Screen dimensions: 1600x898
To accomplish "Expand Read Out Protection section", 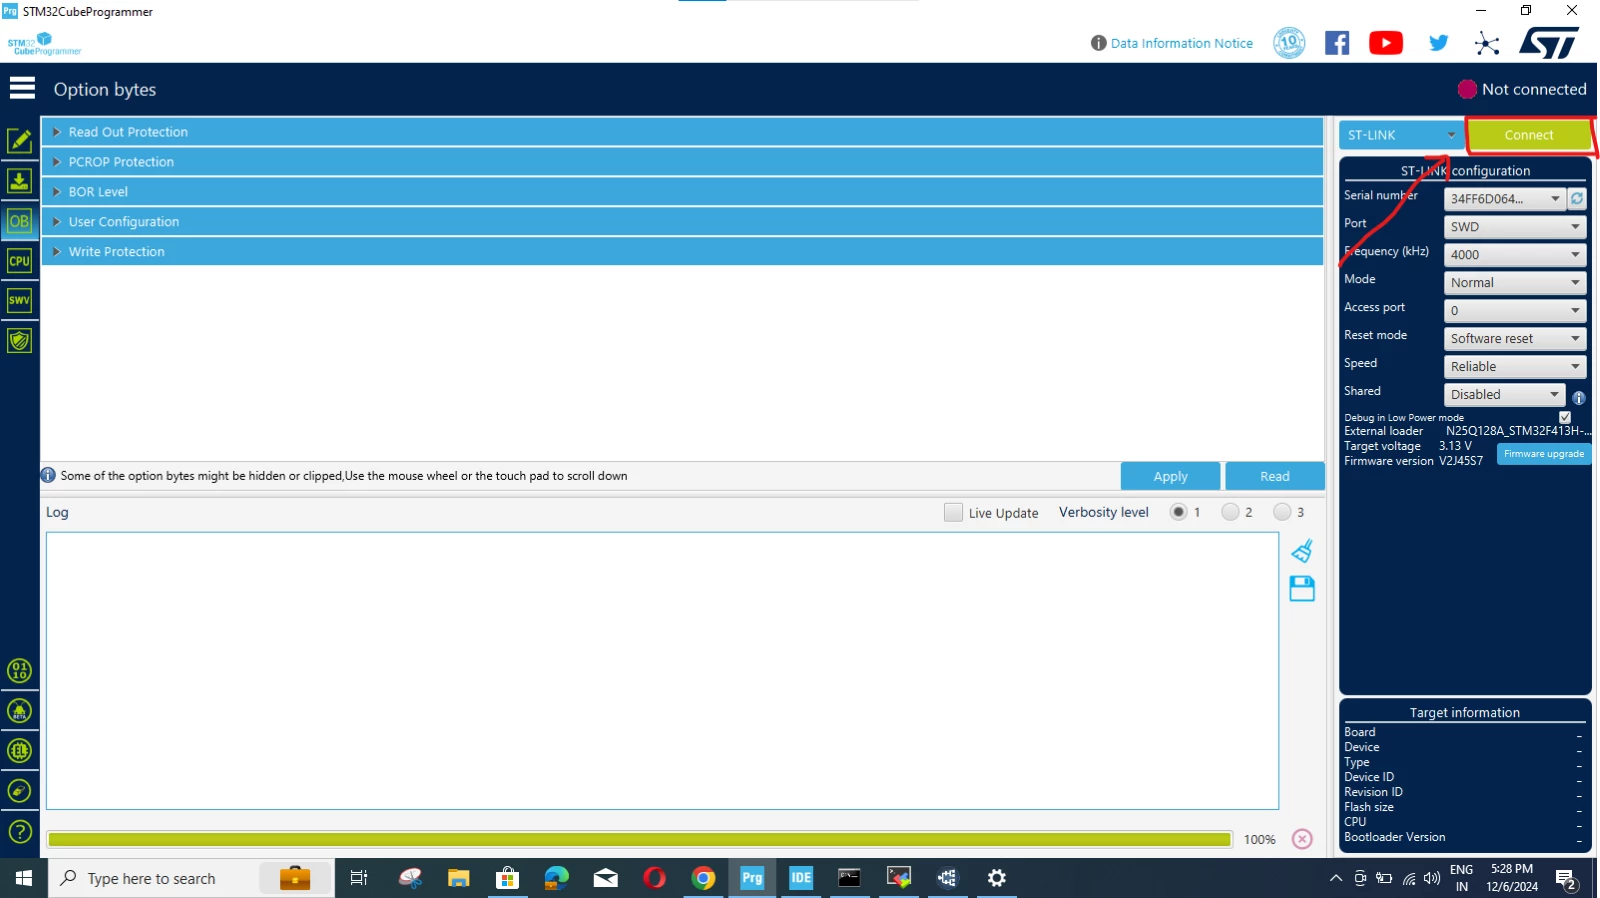I will click(x=683, y=132).
